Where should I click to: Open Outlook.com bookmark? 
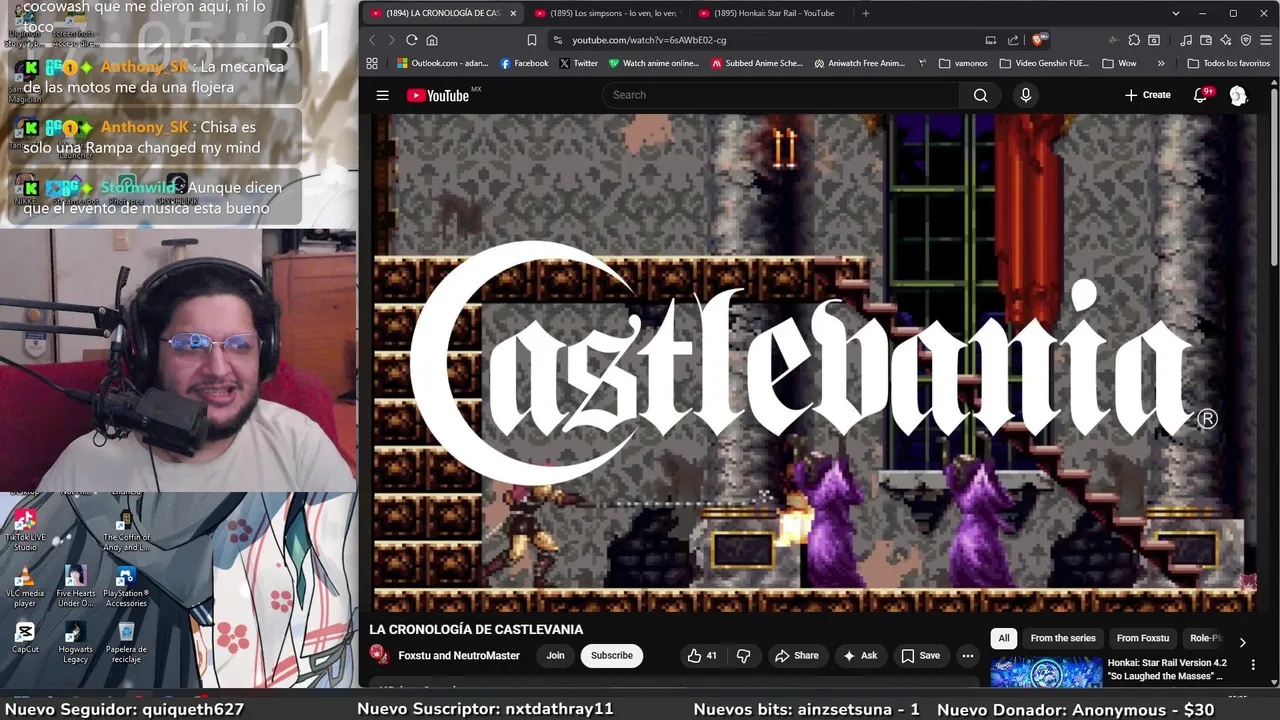tap(442, 63)
